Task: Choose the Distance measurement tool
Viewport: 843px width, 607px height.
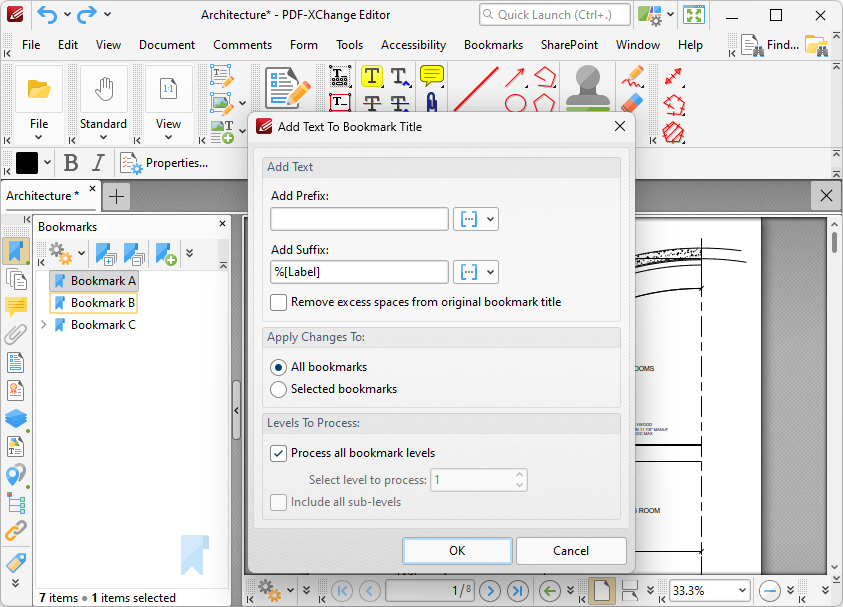Action: point(674,77)
